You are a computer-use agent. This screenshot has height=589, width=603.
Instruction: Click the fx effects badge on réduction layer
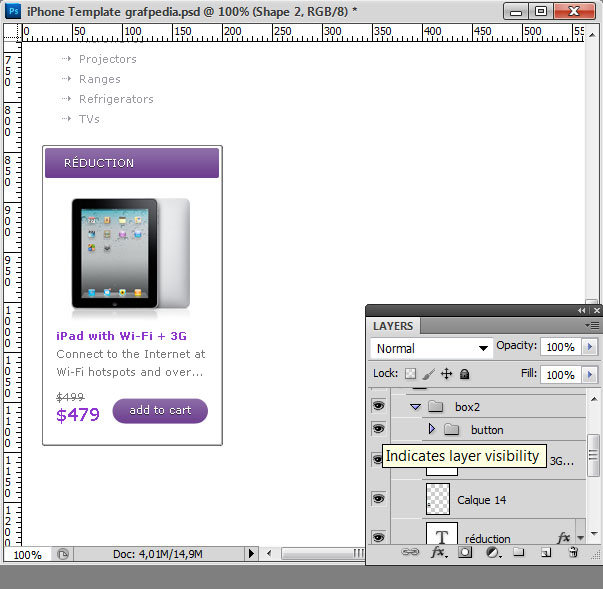click(563, 537)
